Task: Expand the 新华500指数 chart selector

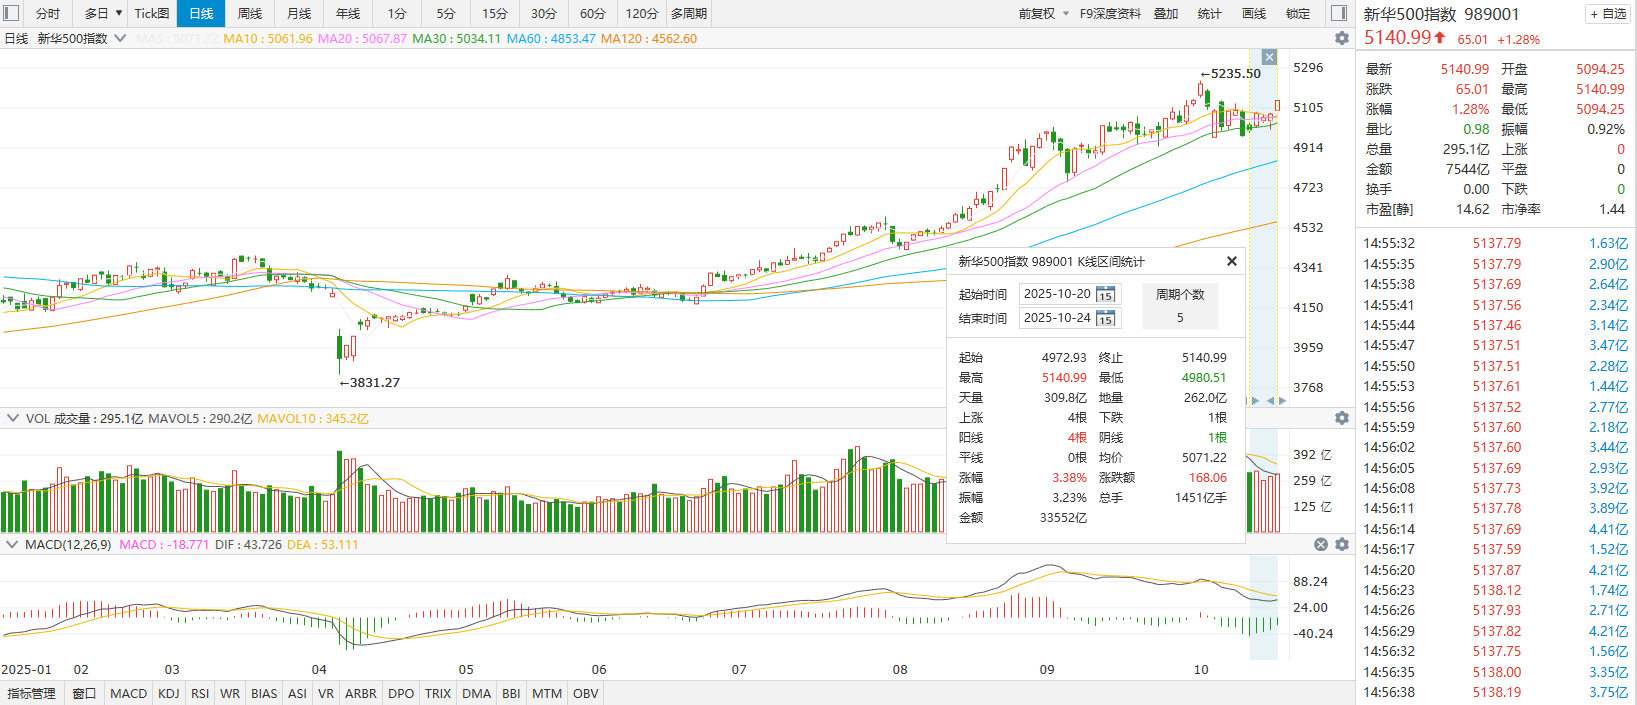Action: (x=121, y=38)
